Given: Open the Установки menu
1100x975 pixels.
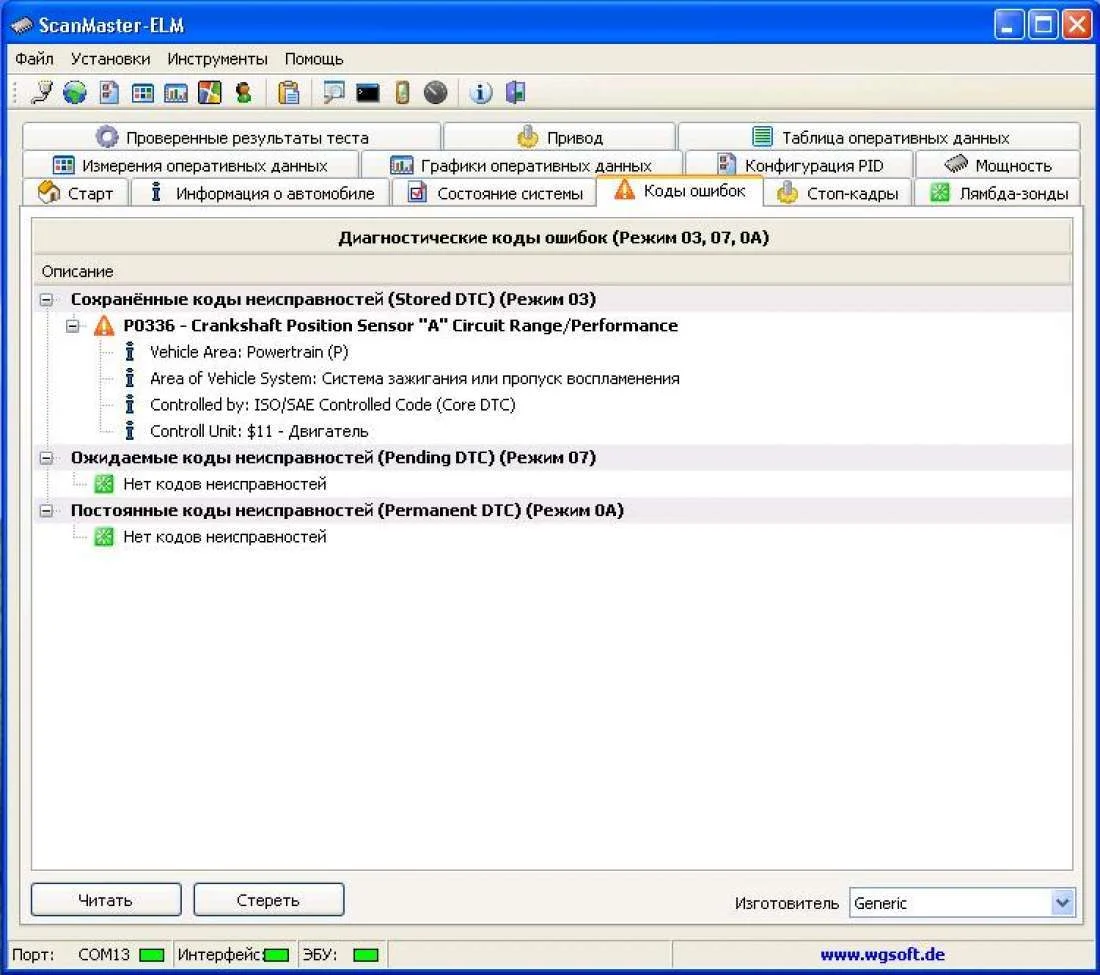Looking at the screenshot, I should click(x=110, y=59).
